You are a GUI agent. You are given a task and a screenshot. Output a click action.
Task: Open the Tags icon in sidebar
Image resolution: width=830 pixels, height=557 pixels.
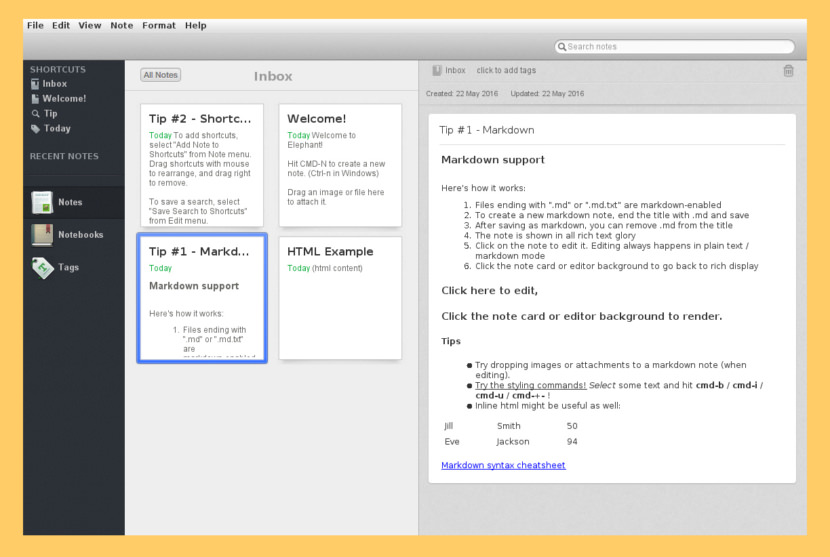42,268
